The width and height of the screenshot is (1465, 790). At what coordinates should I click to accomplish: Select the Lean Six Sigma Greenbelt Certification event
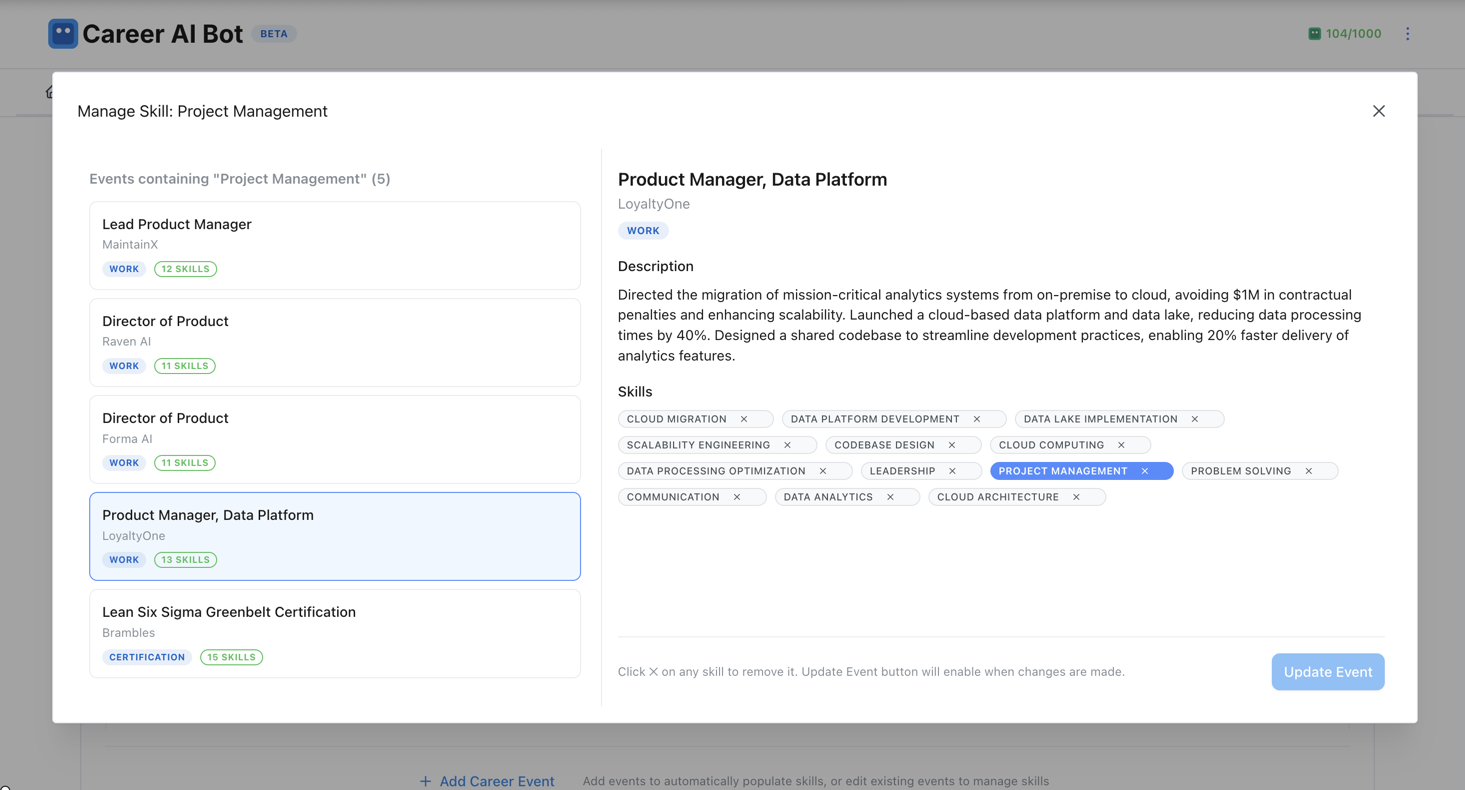(x=335, y=633)
